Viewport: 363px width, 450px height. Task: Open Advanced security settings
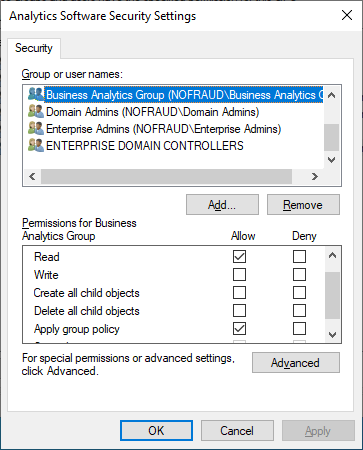[296, 362]
